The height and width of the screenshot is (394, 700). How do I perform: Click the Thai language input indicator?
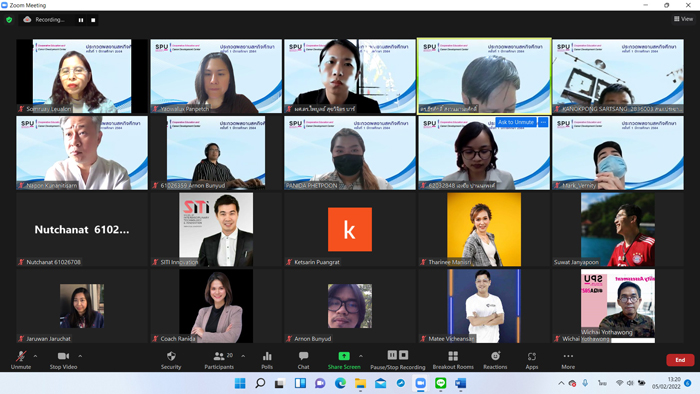coord(603,383)
